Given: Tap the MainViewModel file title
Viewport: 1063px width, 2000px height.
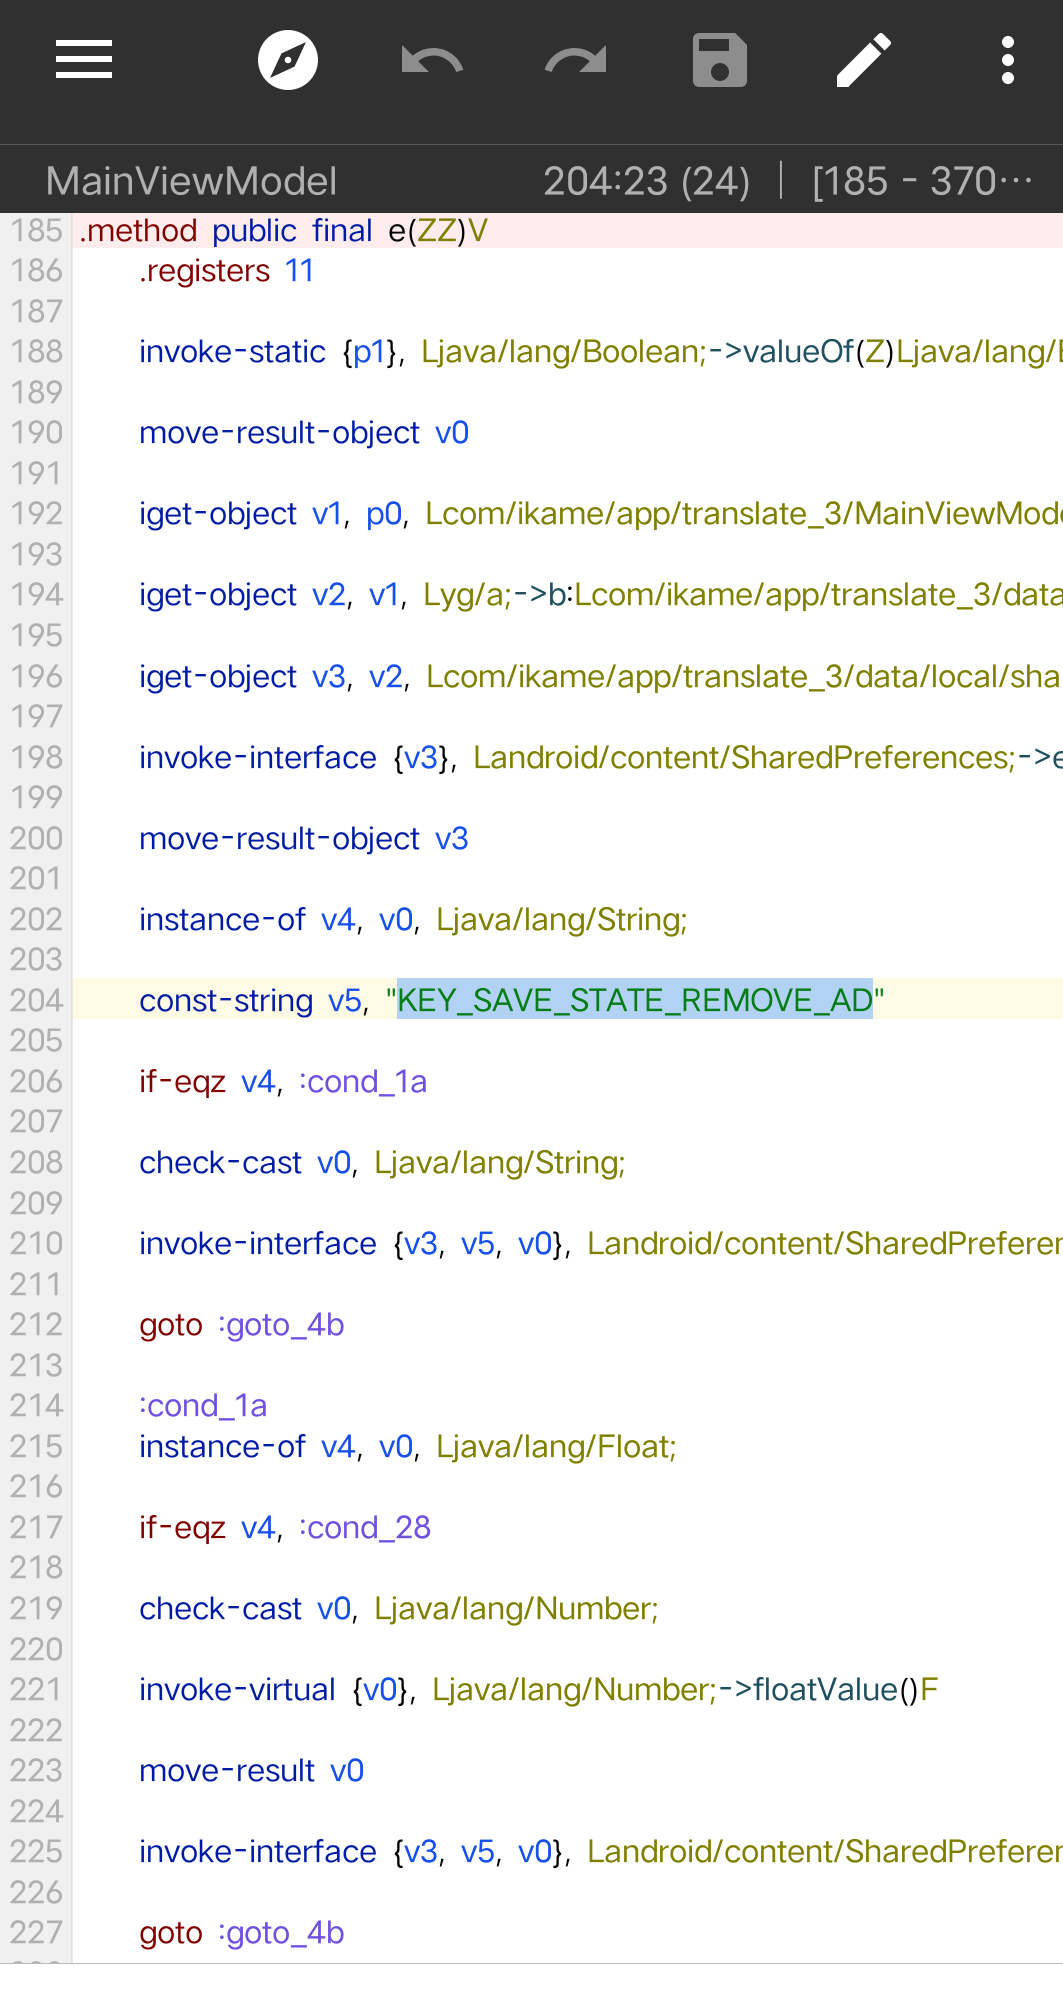Looking at the screenshot, I should [x=191, y=181].
